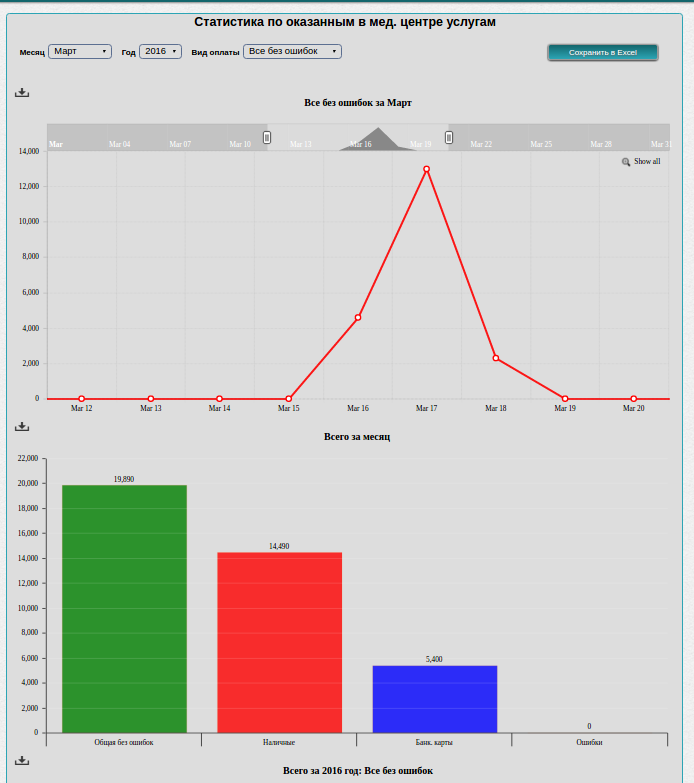This screenshot has height=783, width=694.
Task: Click selected range between the scrollbar grips
Action: pos(358,134)
